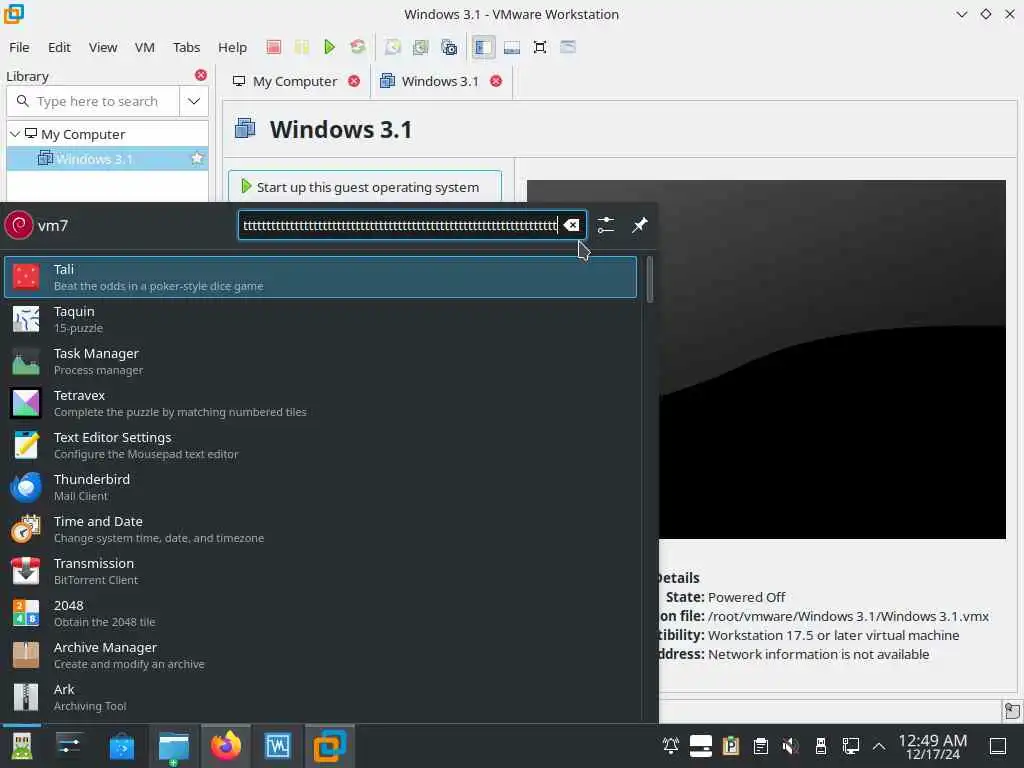Click the application launcher taskbar button
Viewport: 1024px width, 768px height.
22,746
